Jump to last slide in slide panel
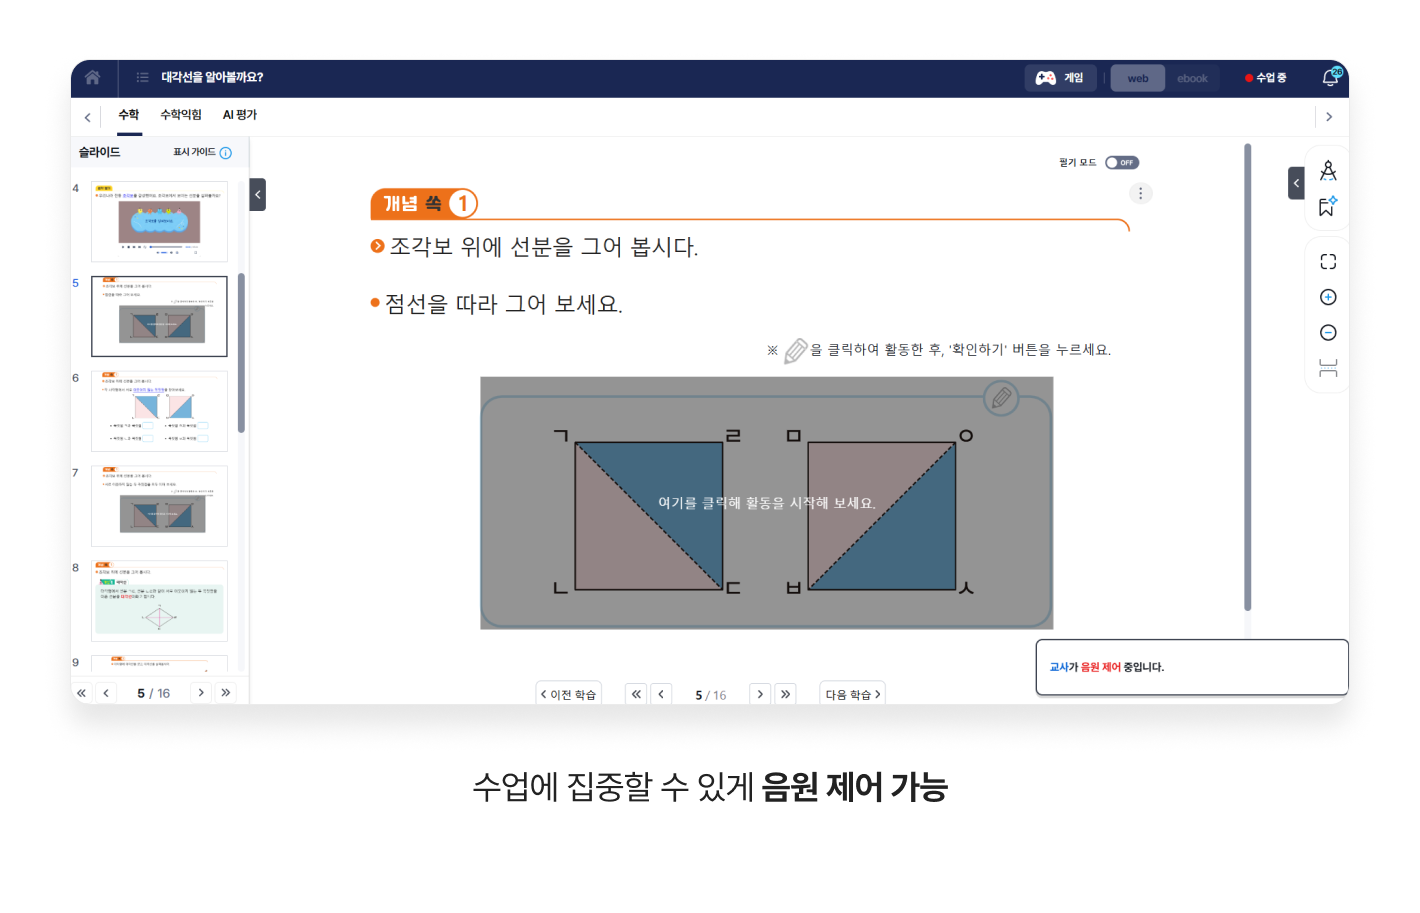This screenshot has width=1420, height=913. 226,693
